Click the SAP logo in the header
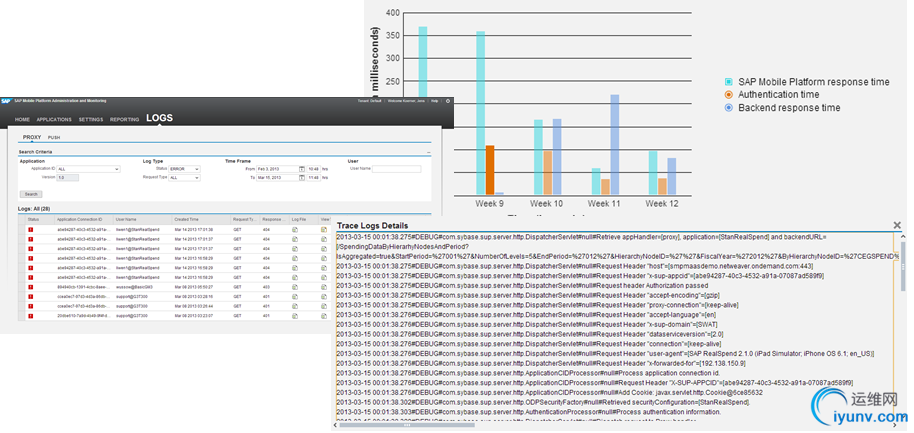This screenshot has width=914, height=433. tap(5, 101)
